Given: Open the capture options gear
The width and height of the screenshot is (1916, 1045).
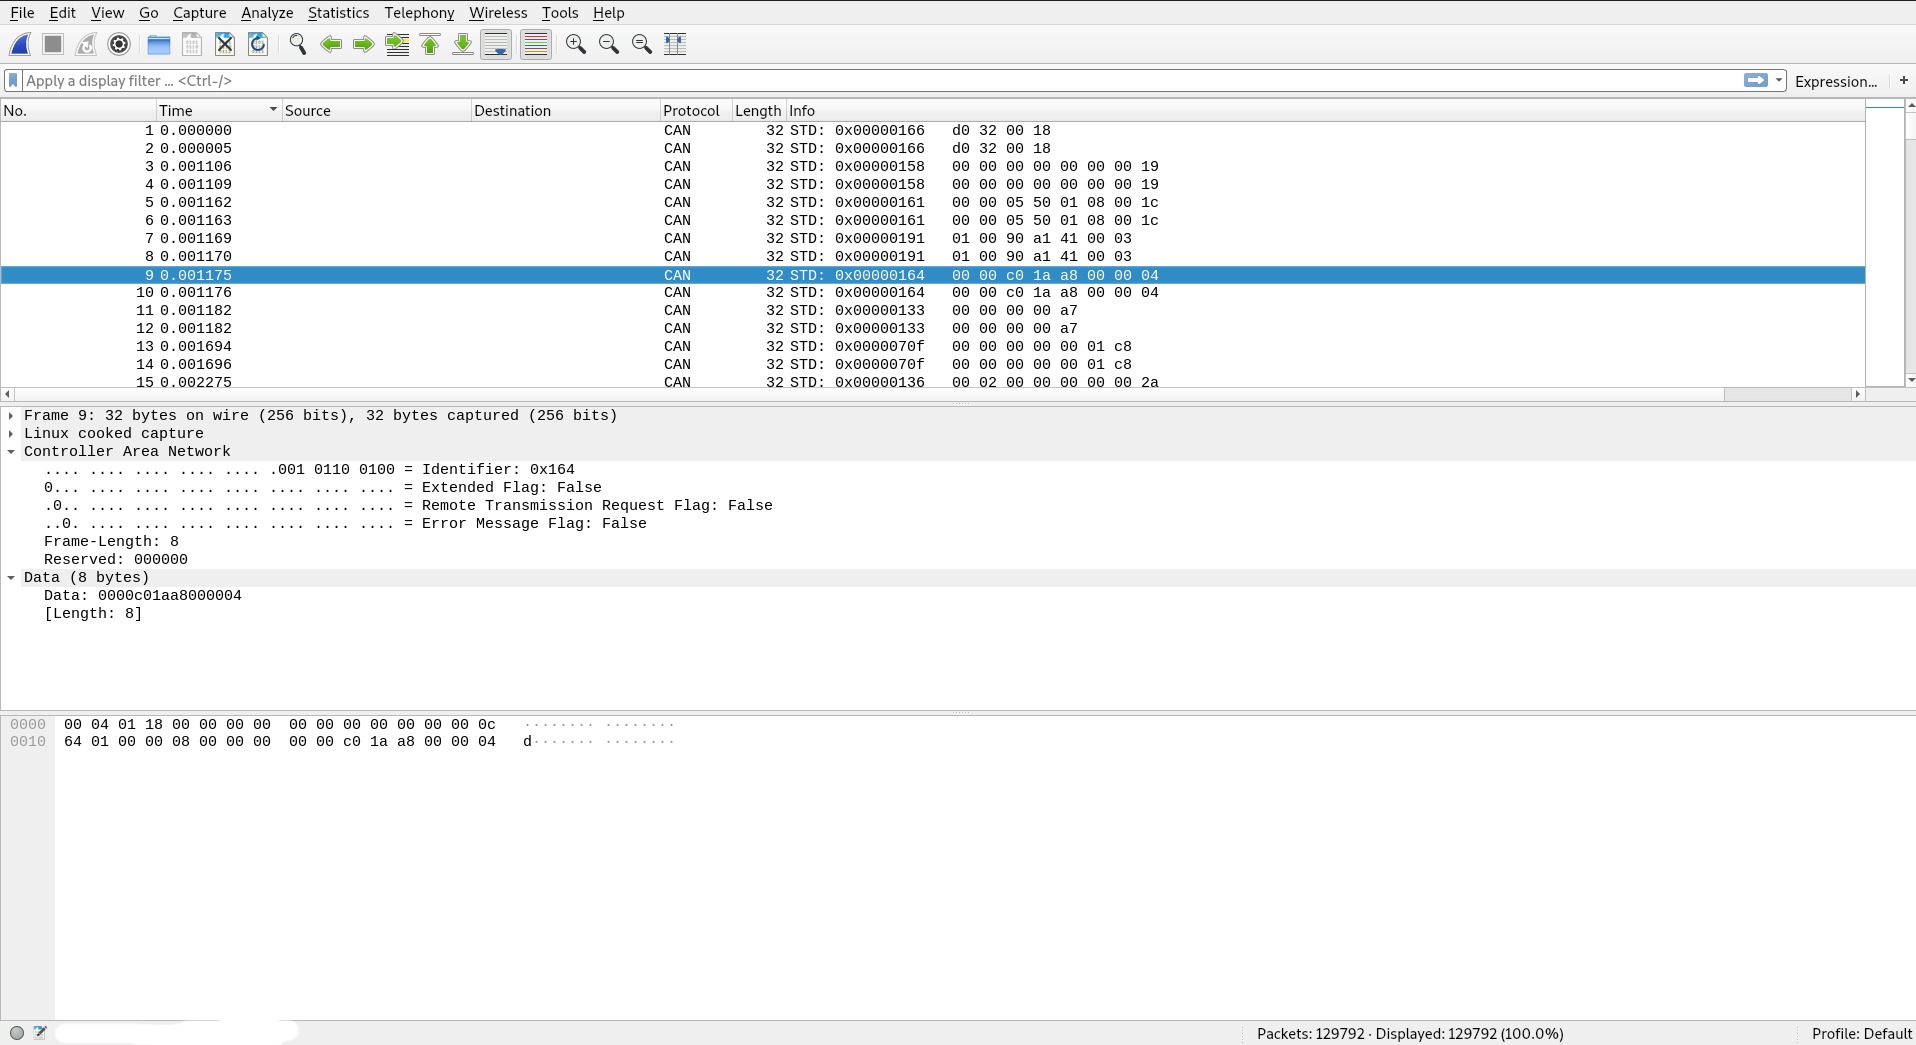Looking at the screenshot, I should pyautogui.click(x=118, y=44).
